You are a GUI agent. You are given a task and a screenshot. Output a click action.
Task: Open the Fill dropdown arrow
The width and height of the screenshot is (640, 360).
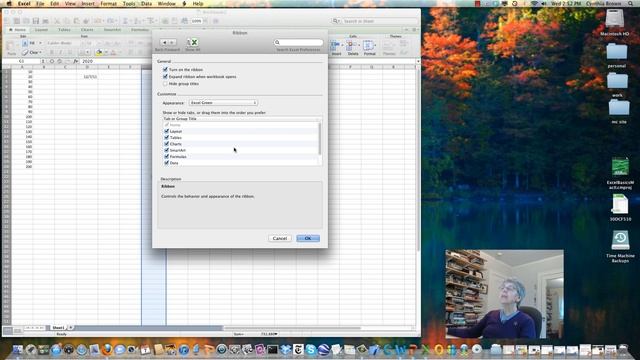40,43
